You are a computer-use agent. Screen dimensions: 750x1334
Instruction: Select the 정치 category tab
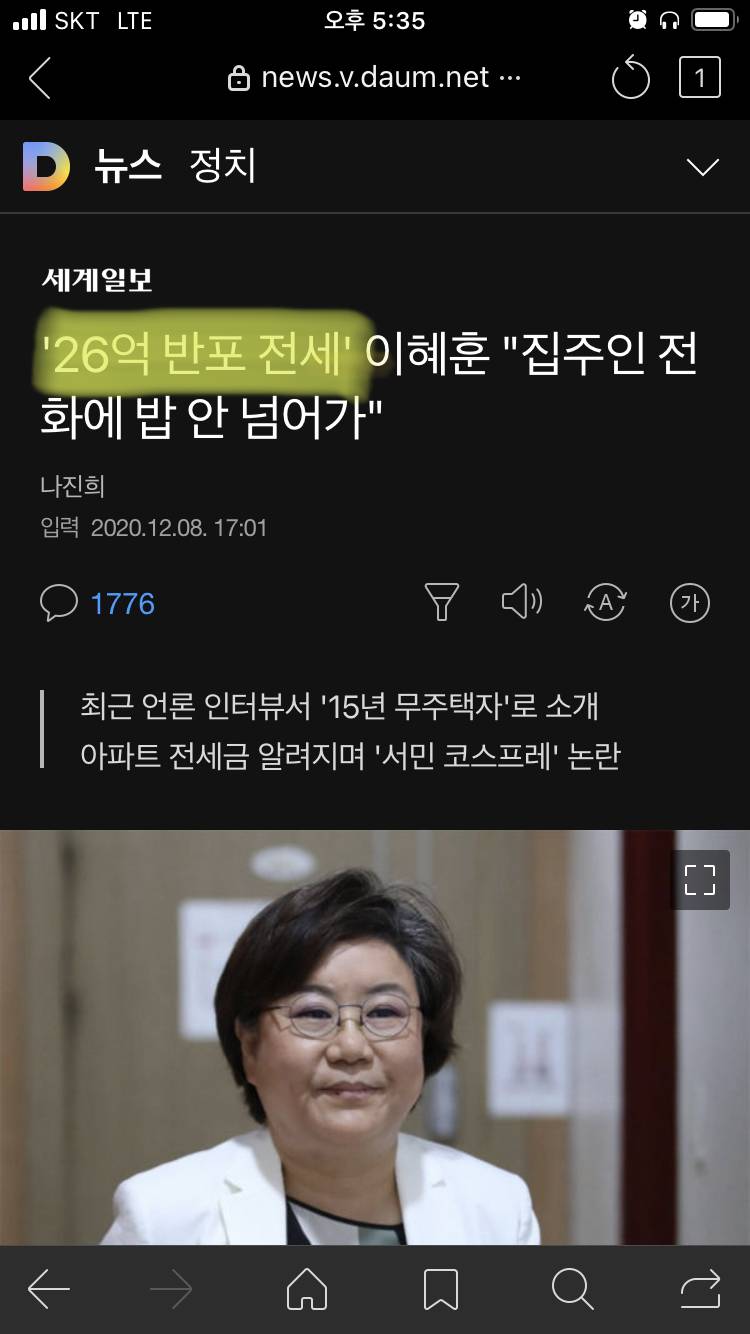(x=223, y=166)
